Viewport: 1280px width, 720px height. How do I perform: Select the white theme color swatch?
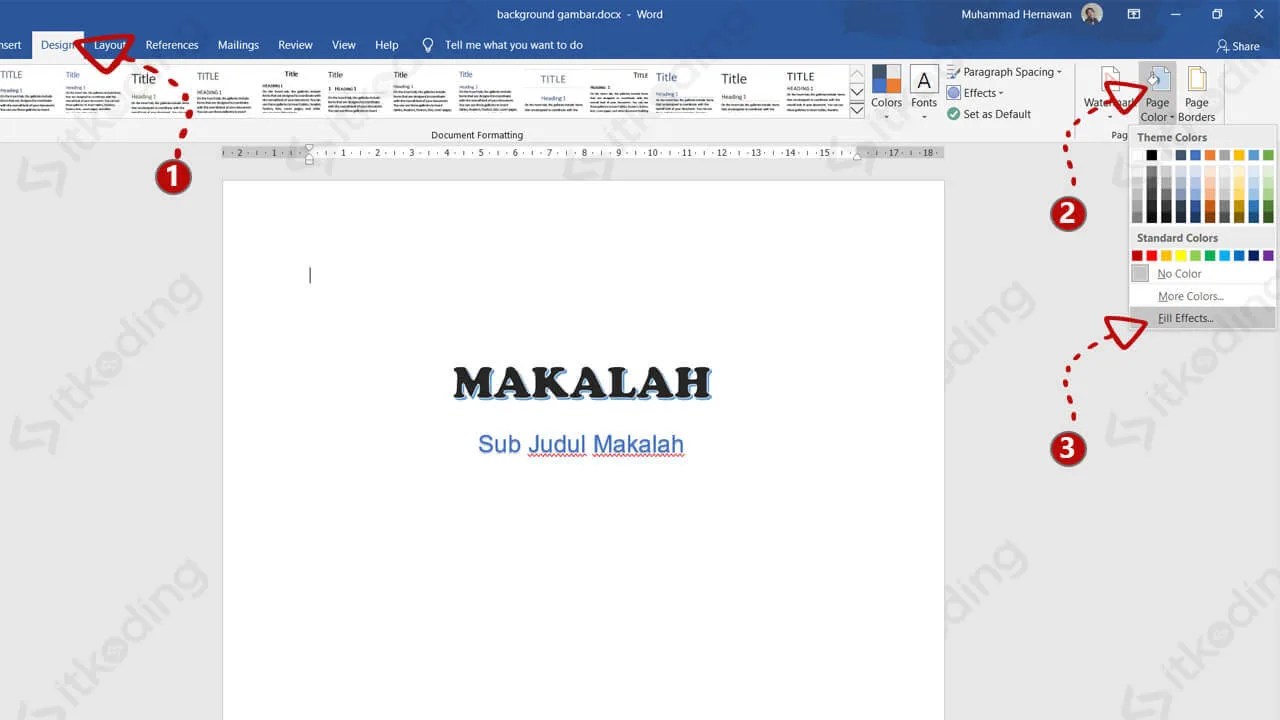(1137, 155)
